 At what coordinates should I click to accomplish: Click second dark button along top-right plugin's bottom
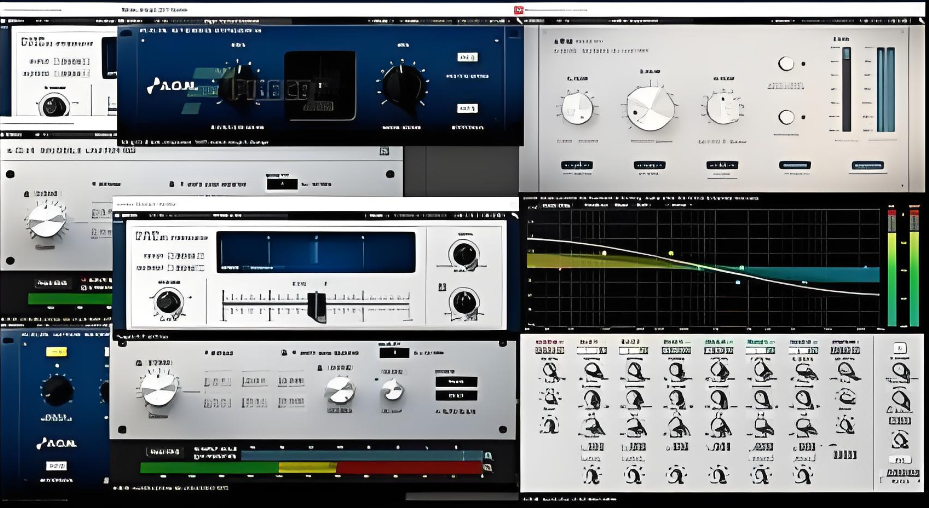(649, 165)
